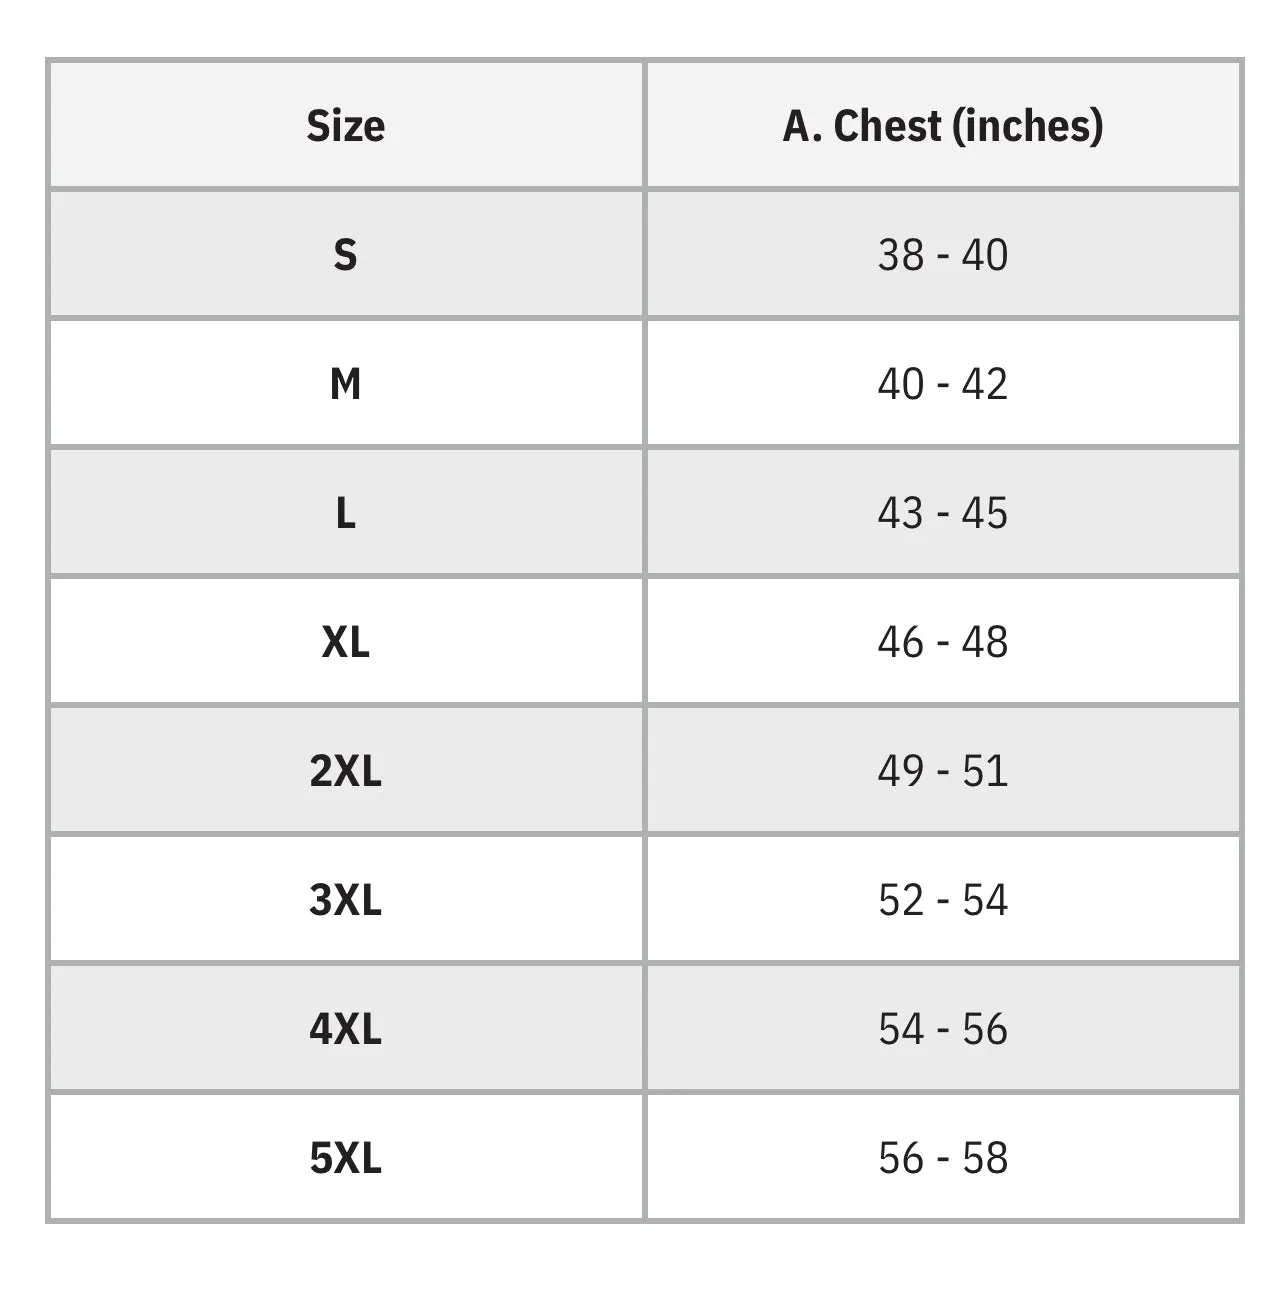Screen dimensions: 1269x1295
Task: Select the 5XL size cell
Action: point(345,1157)
